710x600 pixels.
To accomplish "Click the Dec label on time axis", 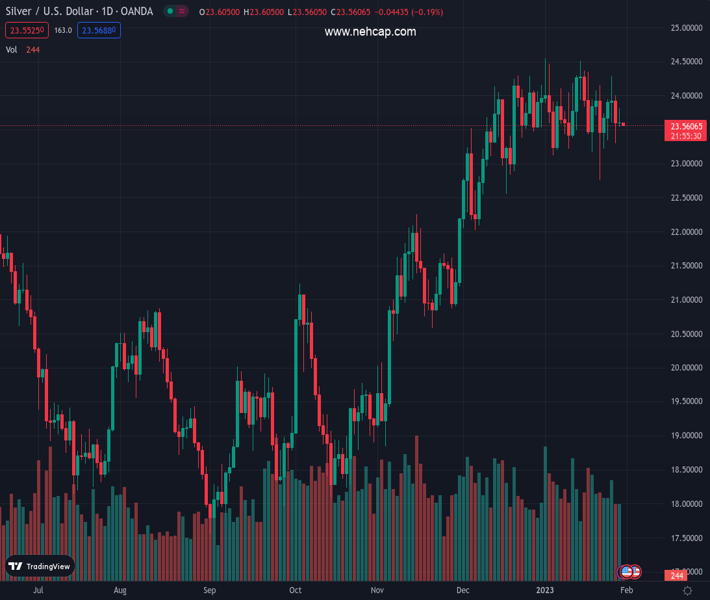I will (x=463, y=591).
